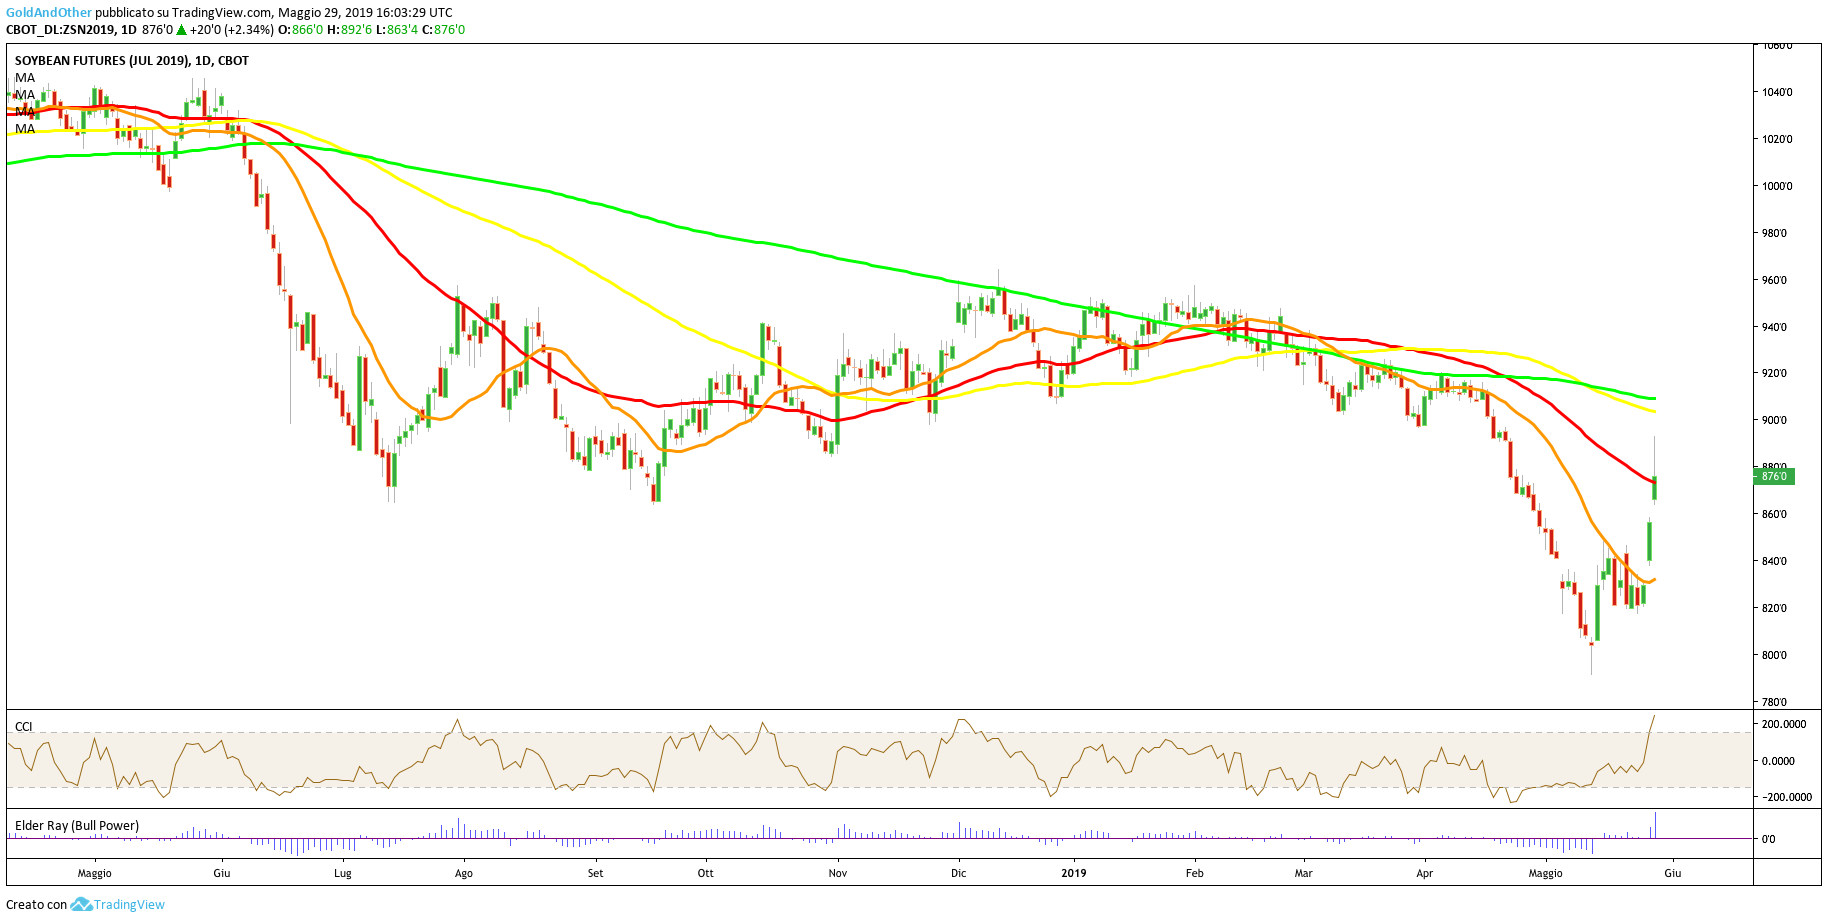Select the 2019 year marker on time axis

[x=1074, y=874]
